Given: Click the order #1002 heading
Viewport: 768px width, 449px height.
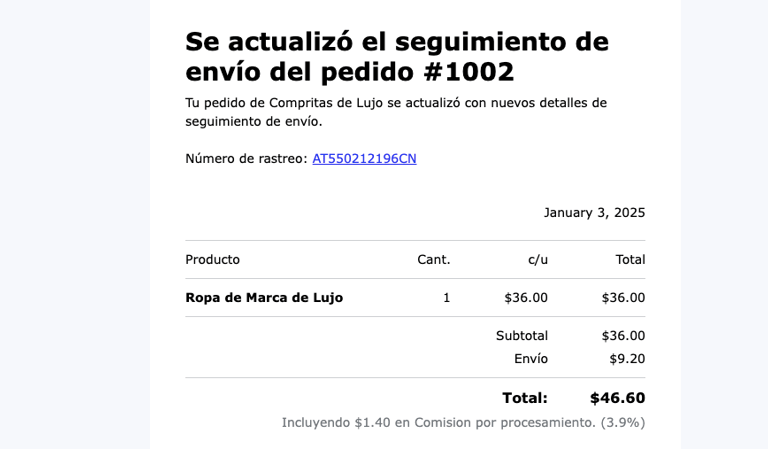Looking at the screenshot, I should pyautogui.click(x=397, y=56).
